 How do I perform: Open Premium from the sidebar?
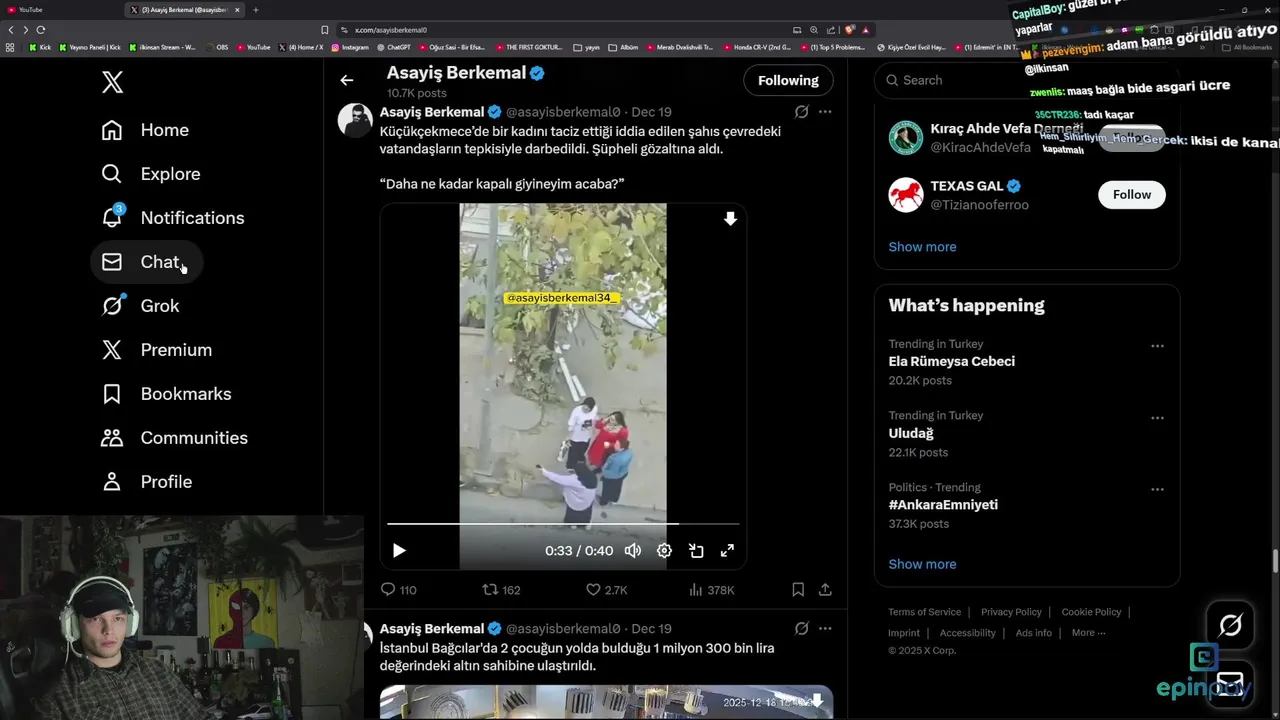[x=157, y=350]
